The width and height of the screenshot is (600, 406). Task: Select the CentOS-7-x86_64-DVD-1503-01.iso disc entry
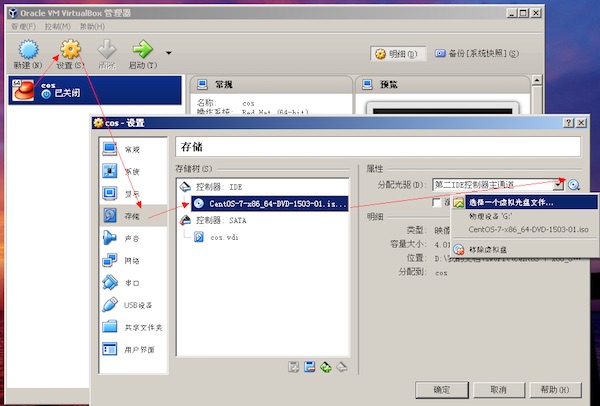(x=270, y=204)
